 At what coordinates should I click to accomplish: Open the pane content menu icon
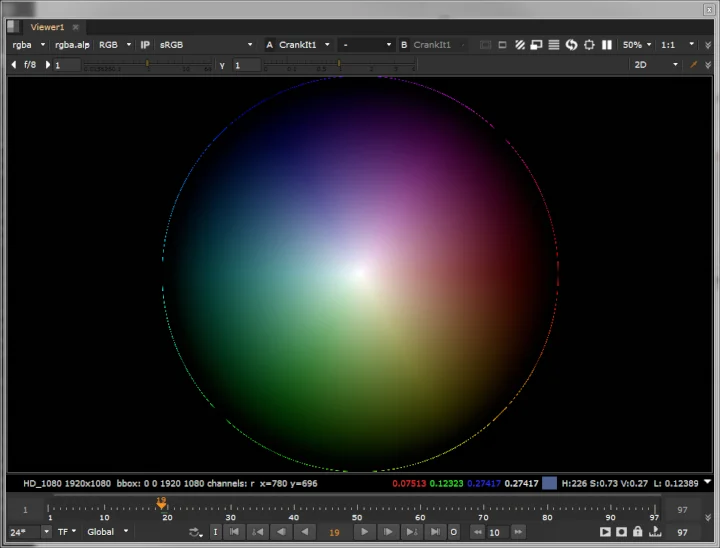point(13,27)
